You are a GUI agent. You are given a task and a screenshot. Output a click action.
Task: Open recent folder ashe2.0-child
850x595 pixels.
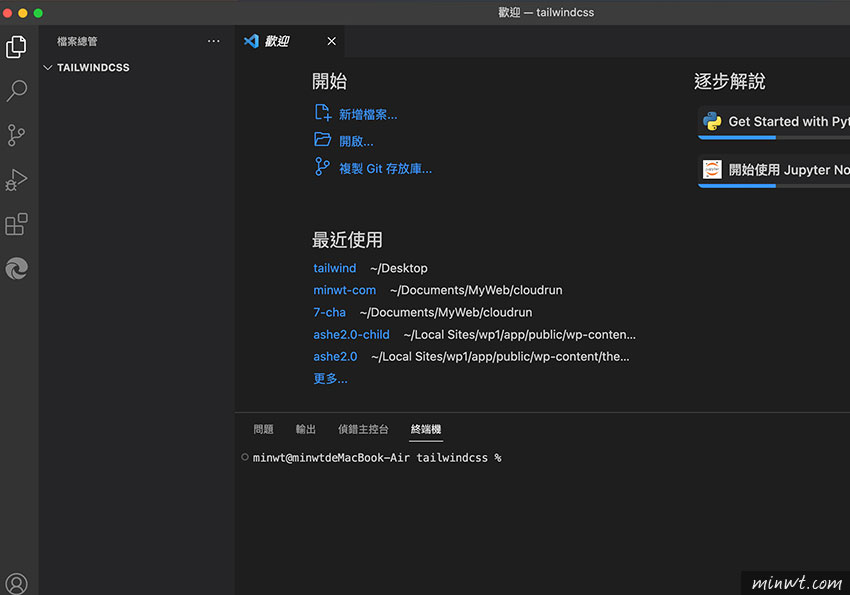click(351, 334)
